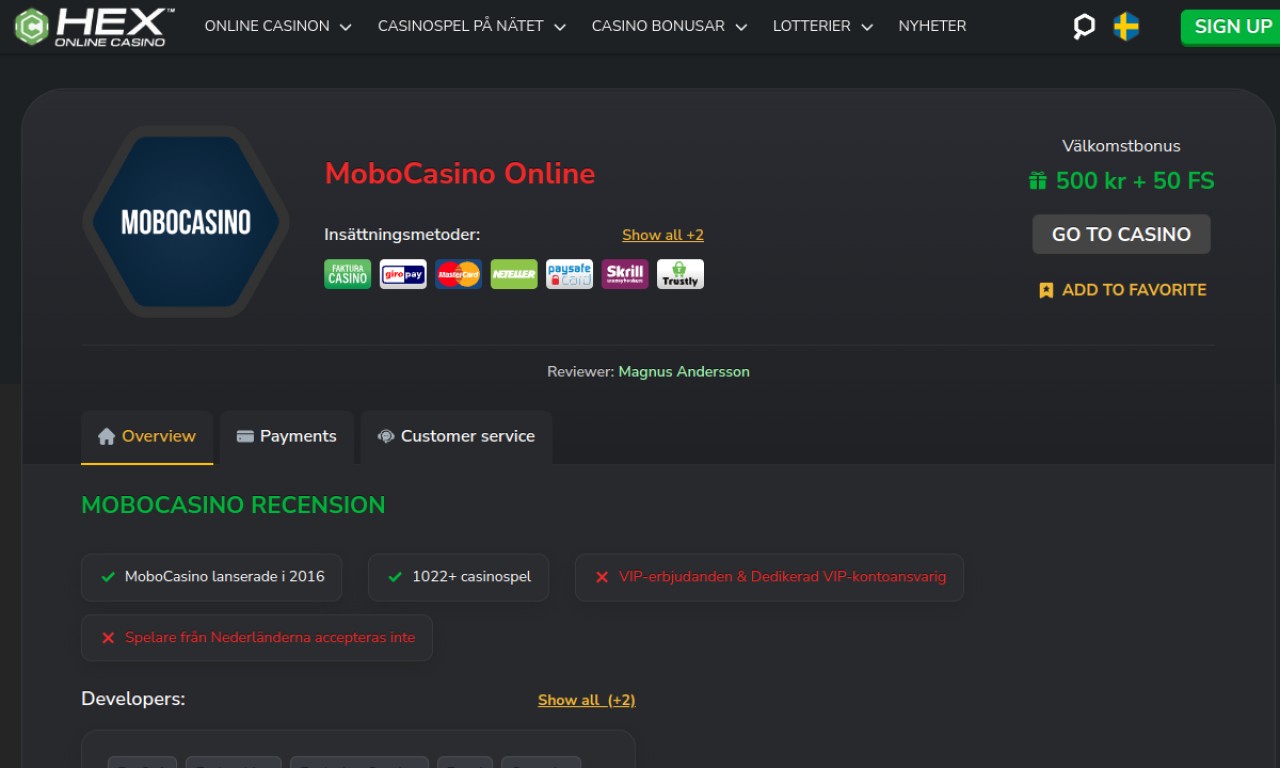Show all developers (+2)

587,700
